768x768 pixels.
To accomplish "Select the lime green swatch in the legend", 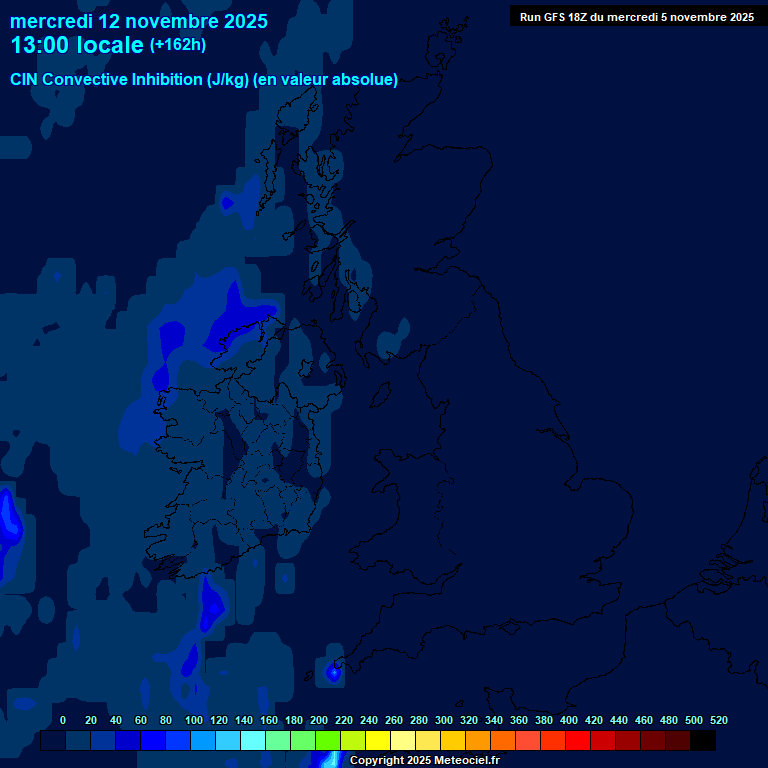I will 328,741.
